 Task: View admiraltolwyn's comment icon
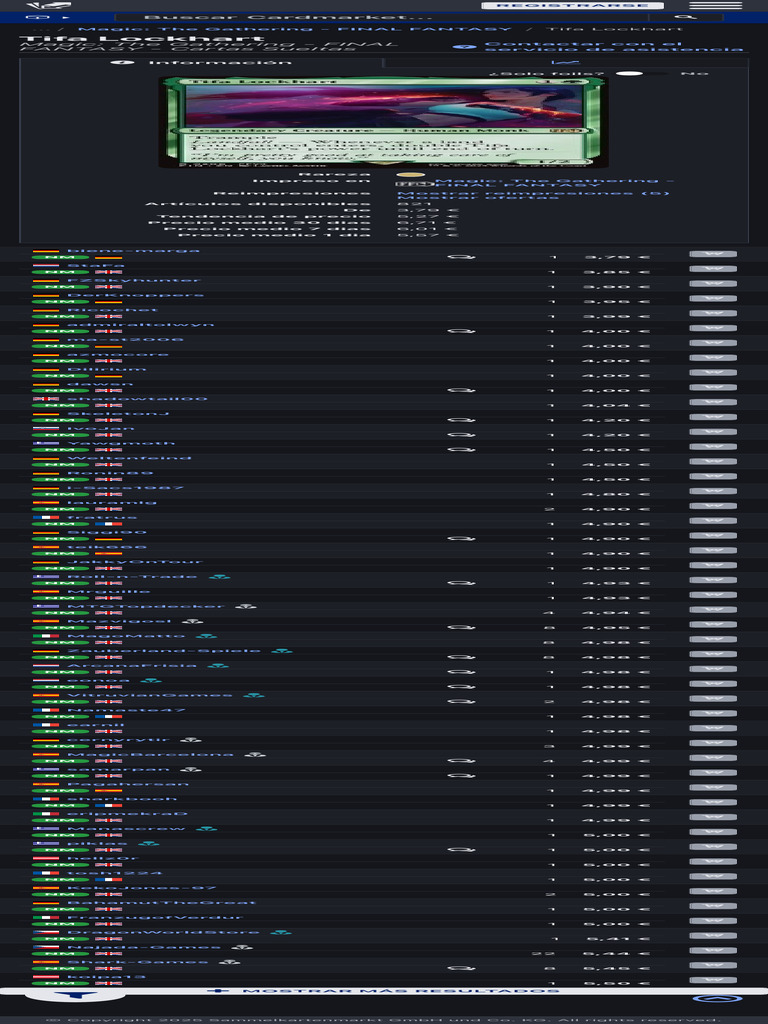click(461, 331)
